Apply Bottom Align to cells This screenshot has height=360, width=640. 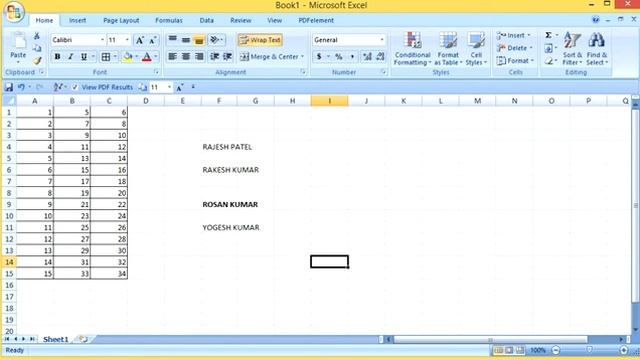pos(199,40)
